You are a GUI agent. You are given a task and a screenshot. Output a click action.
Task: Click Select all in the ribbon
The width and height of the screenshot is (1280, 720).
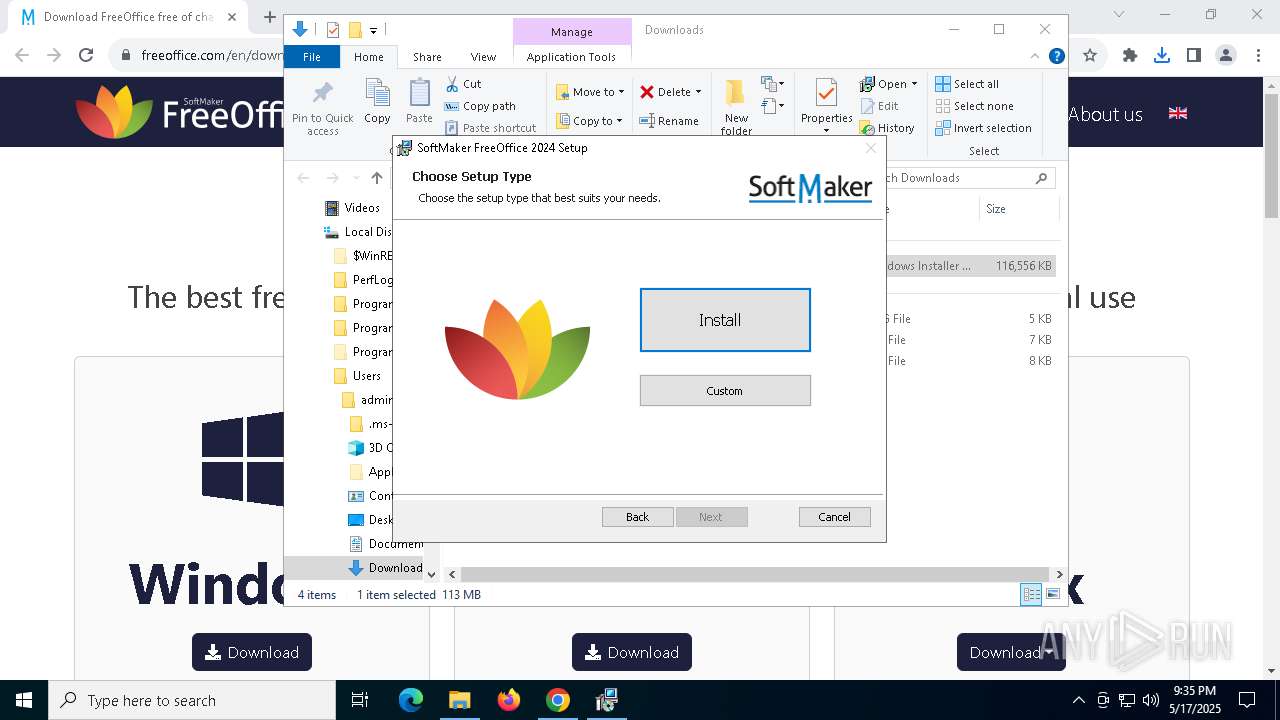pyautogui.click(x=967, y=84)
